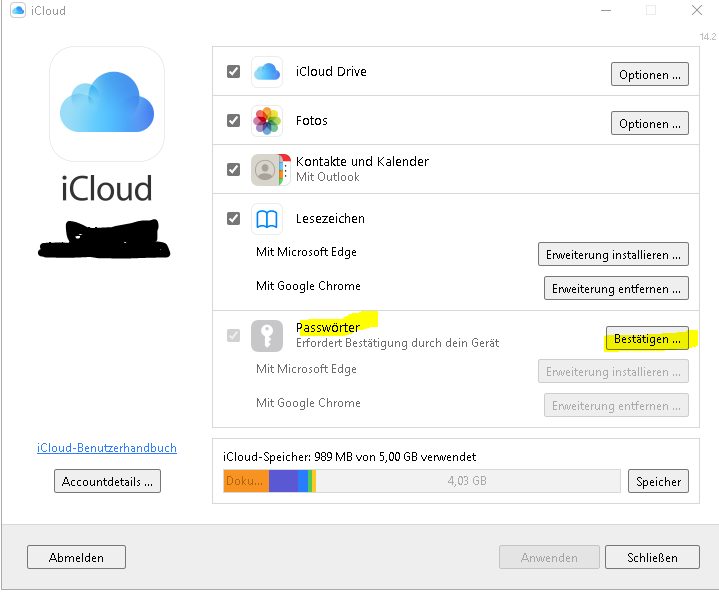The image size is (719, 593).
Task: Open the iCloud-Benutzerhandbuch link
Action: coord(107,448)
